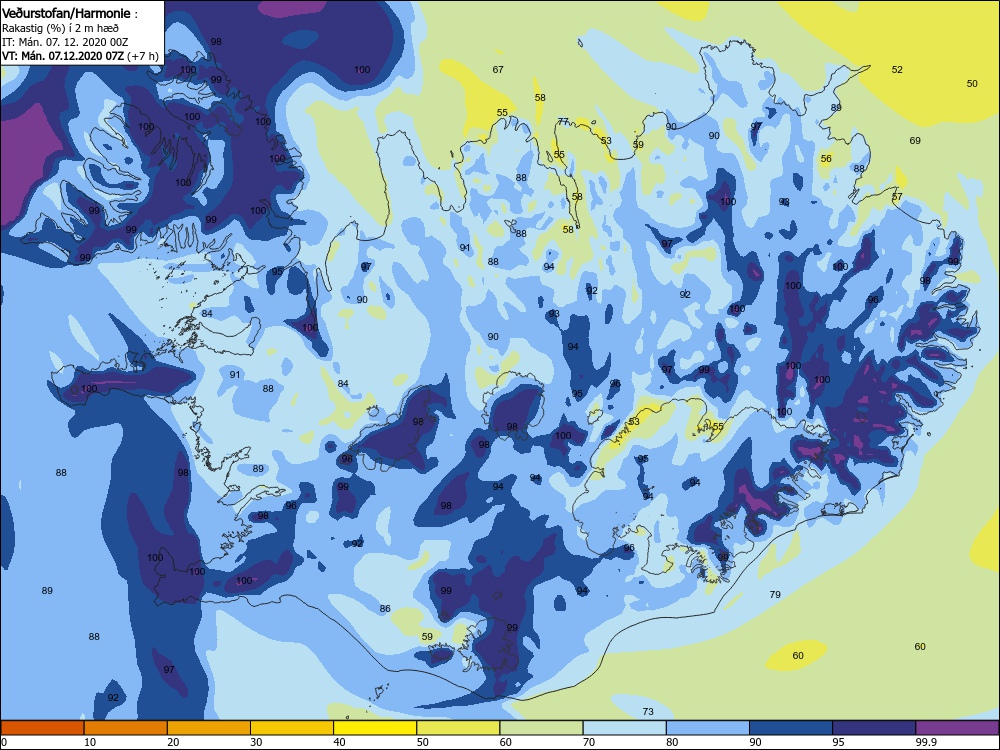Click the 'IT: Mán. 07. 12. 2020 00Z' line

pos(65,42)
